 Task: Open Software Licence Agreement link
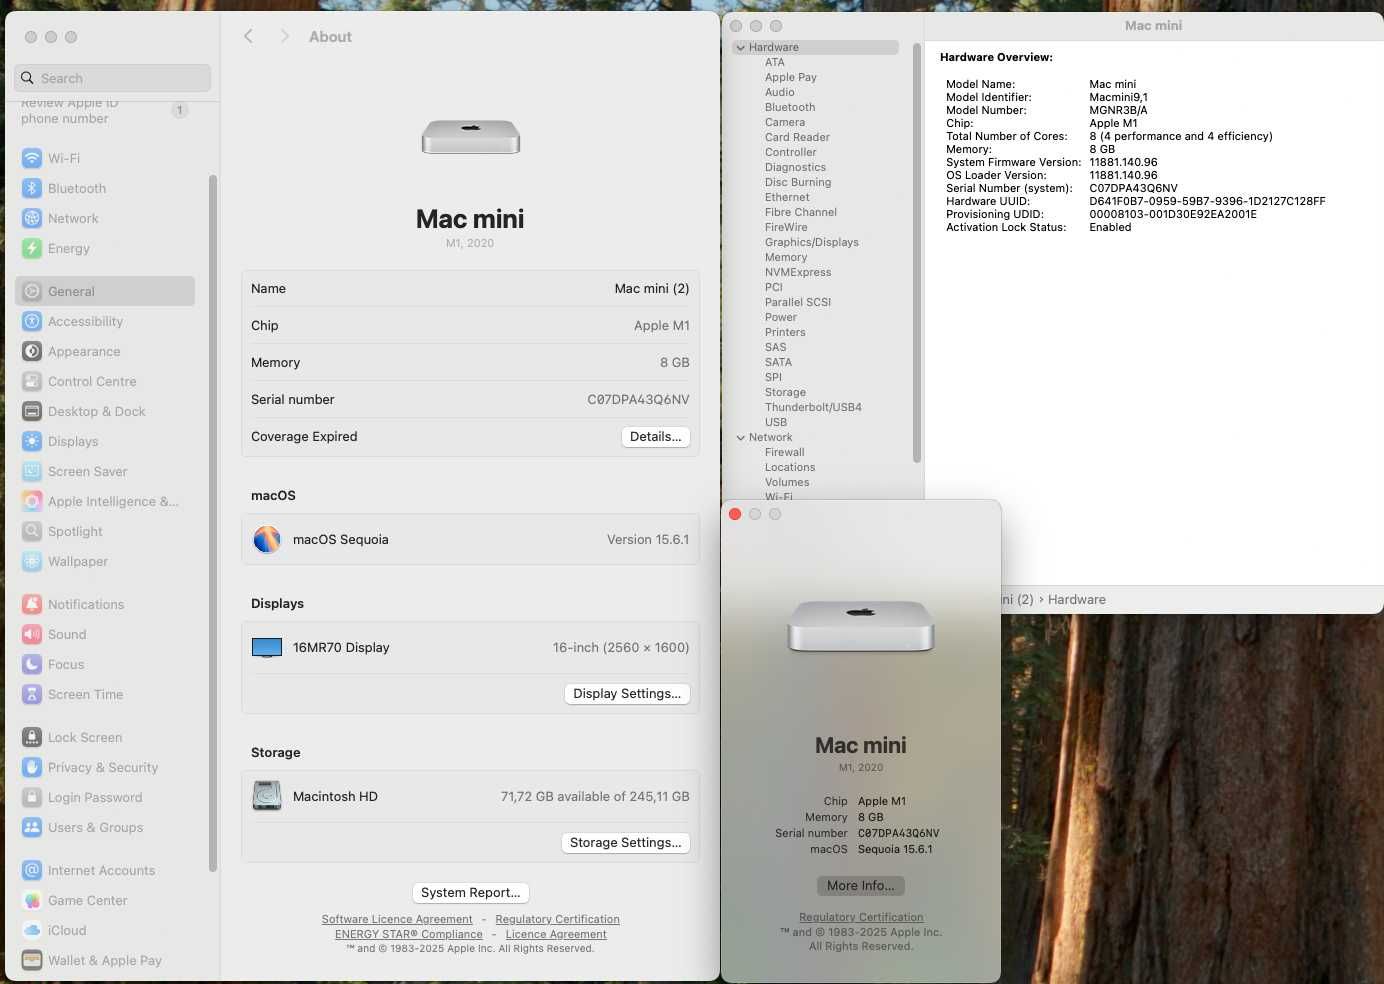[397, 919]
